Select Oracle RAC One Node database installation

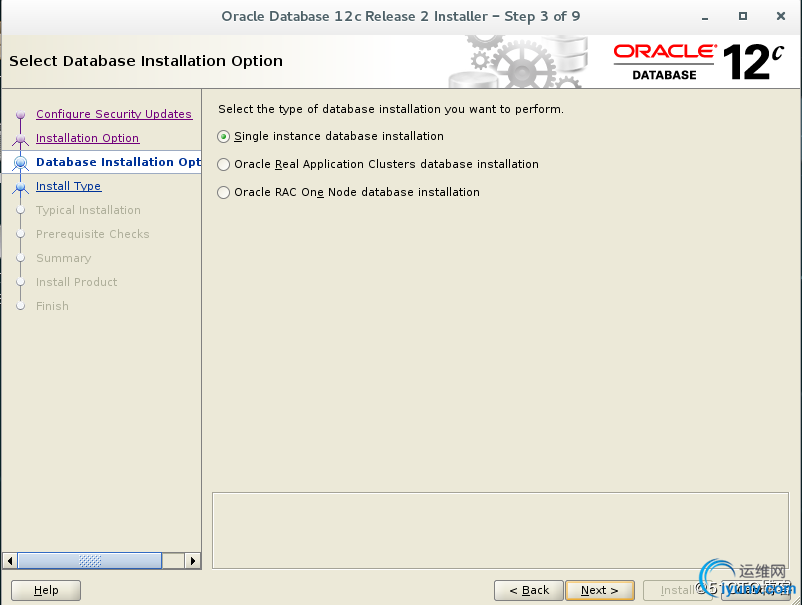(348, 192)
